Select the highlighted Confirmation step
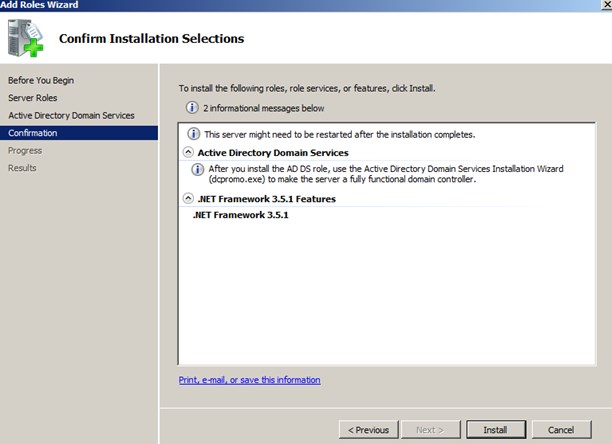This screenshot has height=444, width=612. click(33, 133)
